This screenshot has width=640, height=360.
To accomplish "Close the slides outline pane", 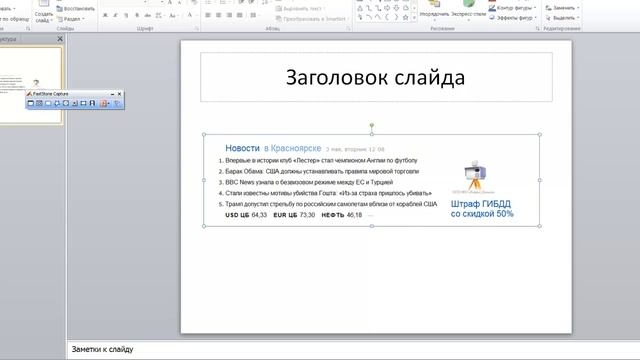I will coord(60,39).
